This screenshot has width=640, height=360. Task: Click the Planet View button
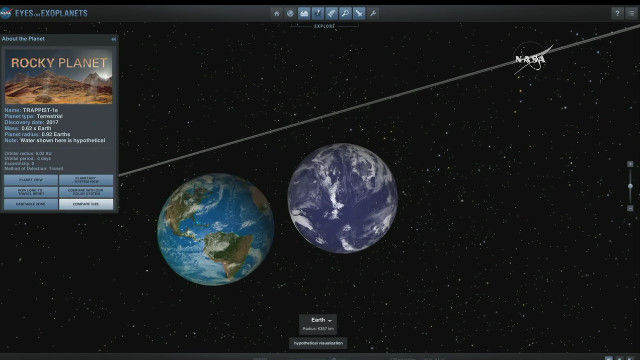31,180
